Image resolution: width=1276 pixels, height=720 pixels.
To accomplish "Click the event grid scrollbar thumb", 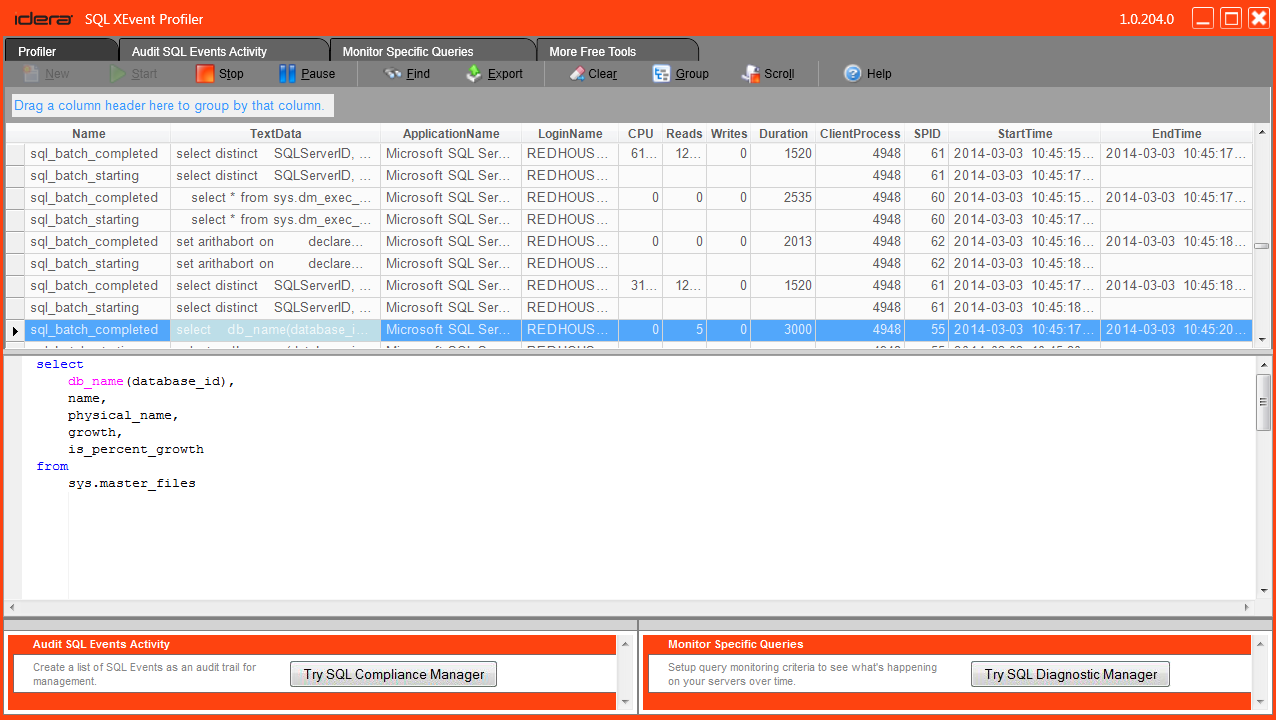I will coord(1262,245).
